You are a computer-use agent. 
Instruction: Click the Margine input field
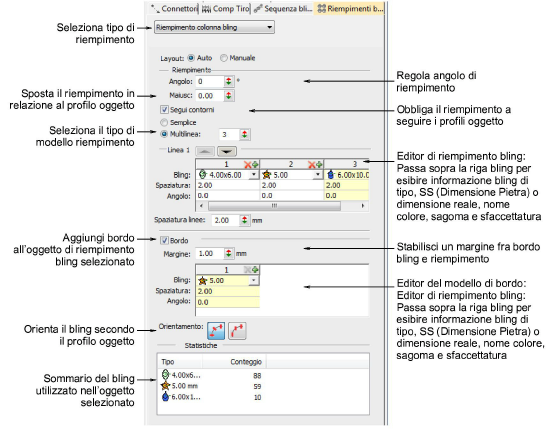tap(209, 254)
